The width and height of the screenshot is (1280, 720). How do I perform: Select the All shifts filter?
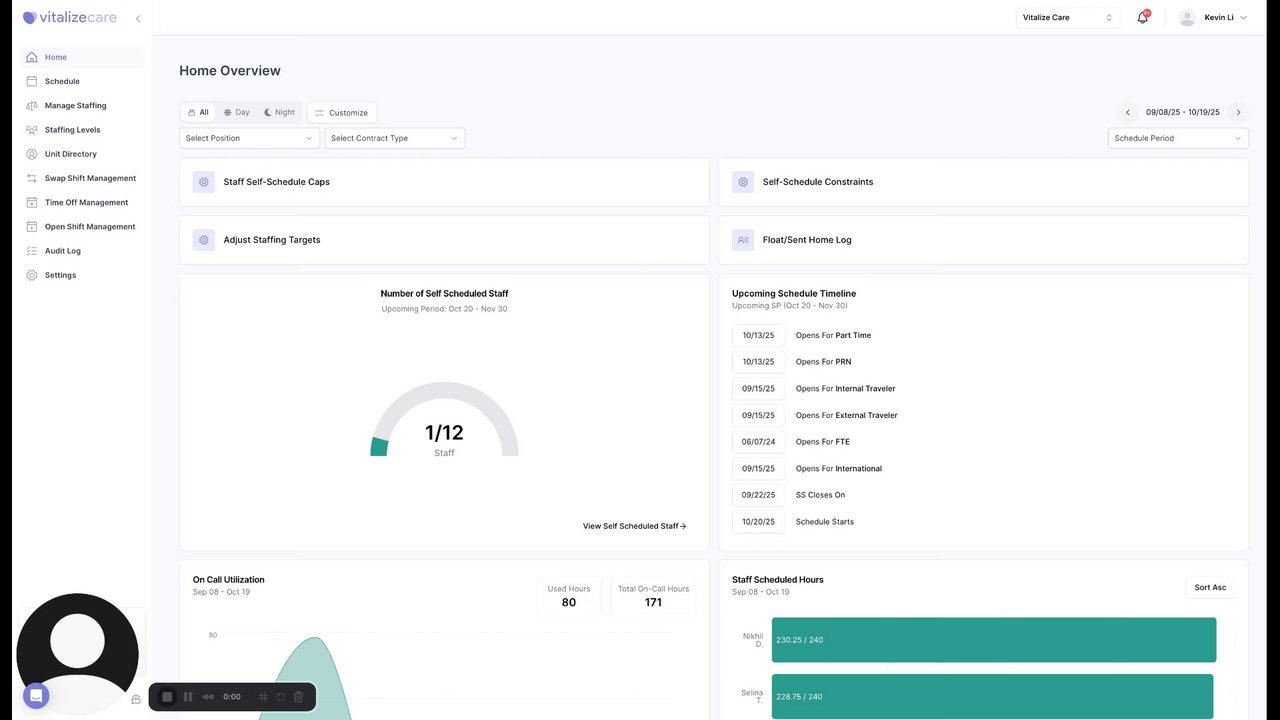pos(198,113)
